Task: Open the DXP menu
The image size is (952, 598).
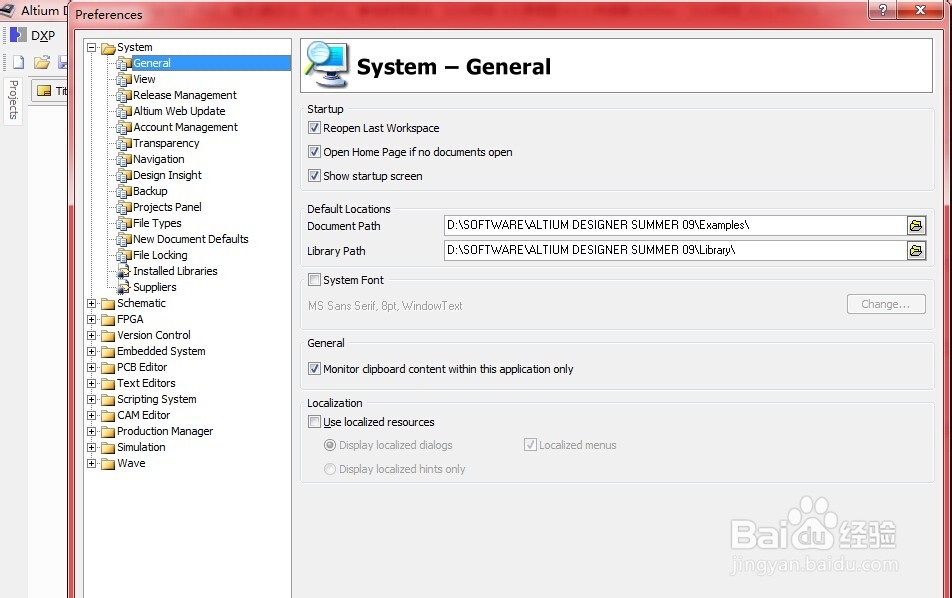Action: point(42,36)
